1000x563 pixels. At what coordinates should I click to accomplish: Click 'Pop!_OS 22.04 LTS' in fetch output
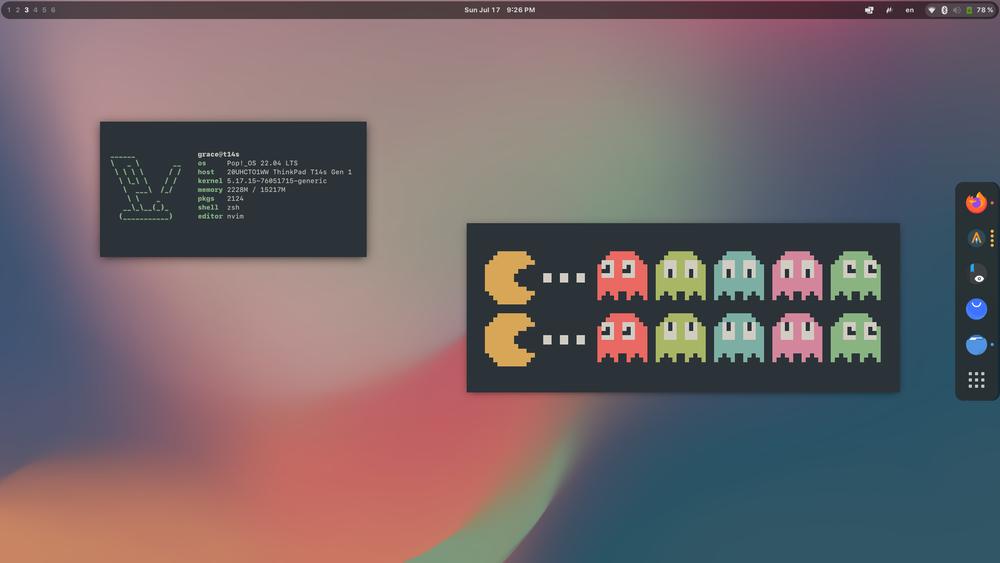[262, 163]
